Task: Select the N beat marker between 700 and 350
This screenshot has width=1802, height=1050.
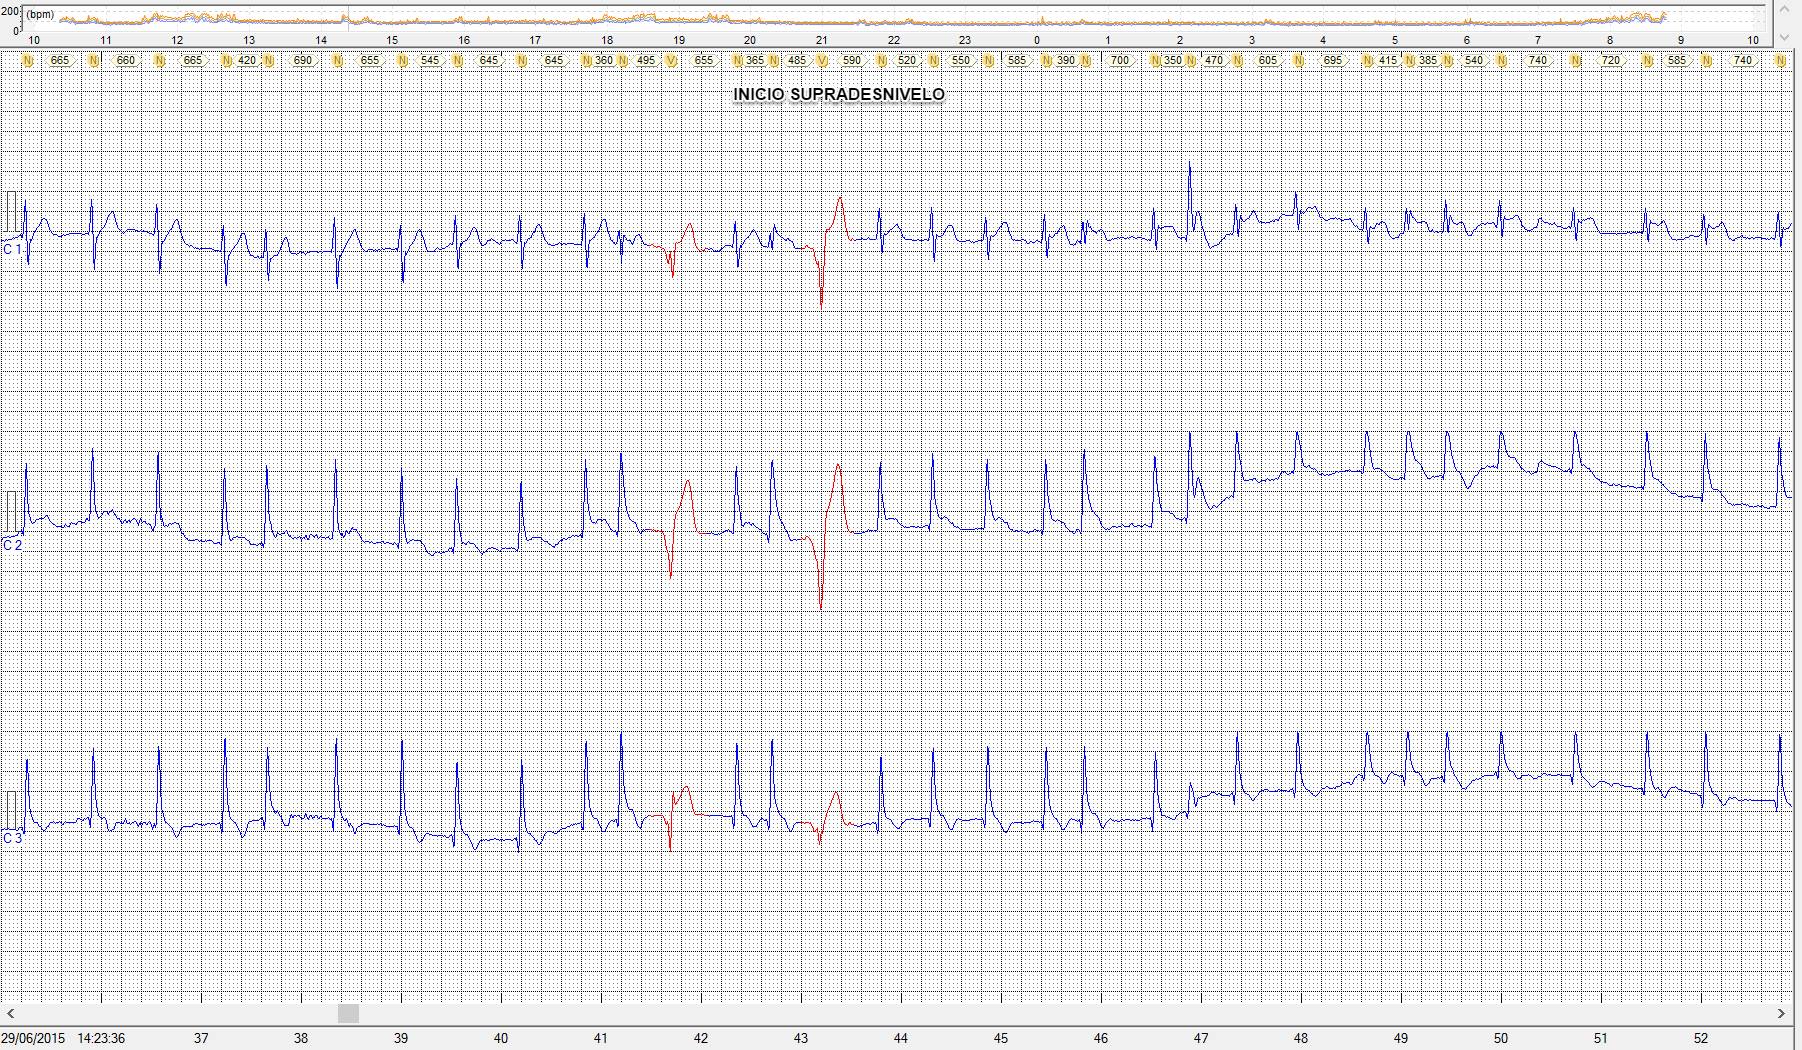Action: pyautogui.click(x=1155, y=60)
